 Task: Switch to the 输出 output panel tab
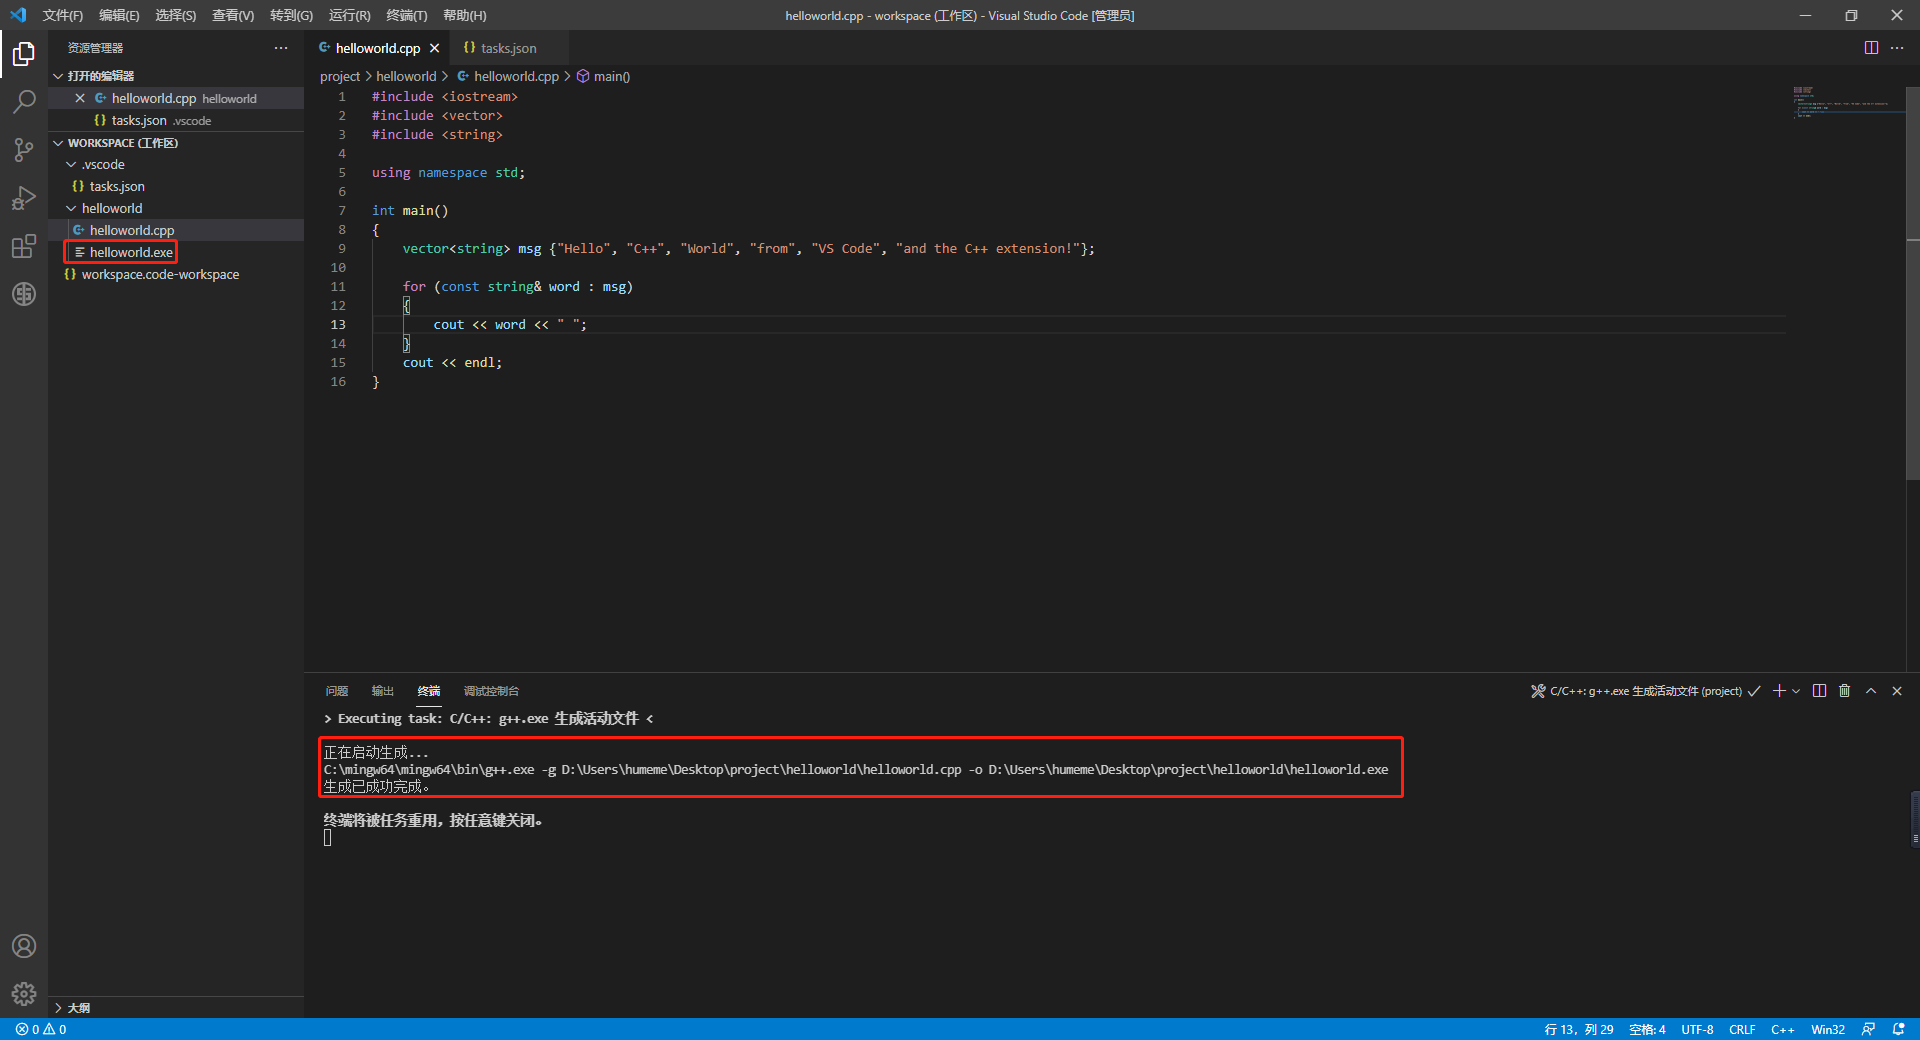[x=383, y=691]
